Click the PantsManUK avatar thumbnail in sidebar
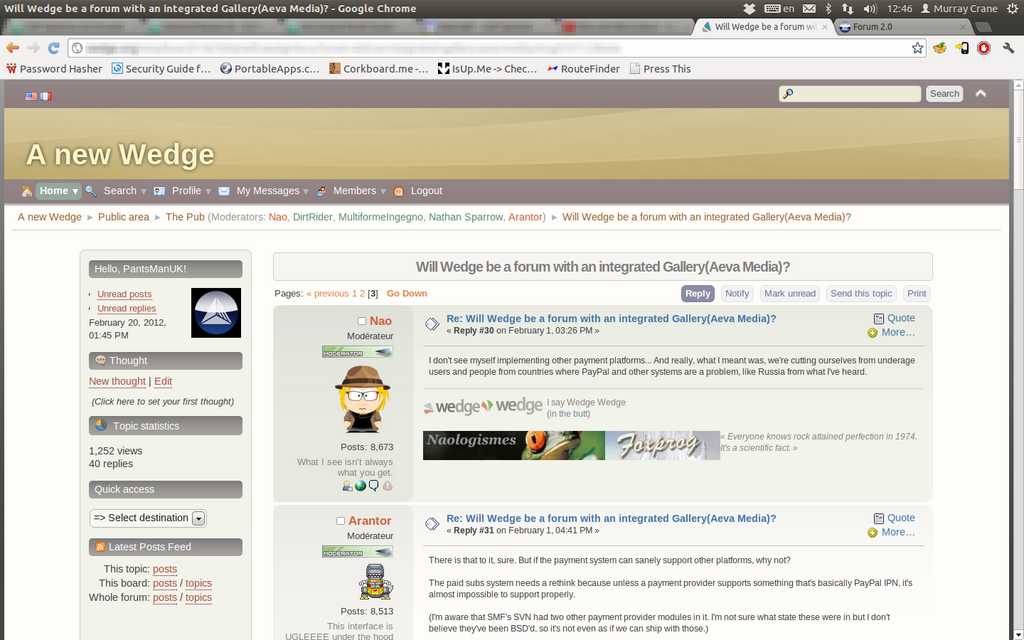The height and width of the screenshot is (640, 1024). tap(216, 313)
